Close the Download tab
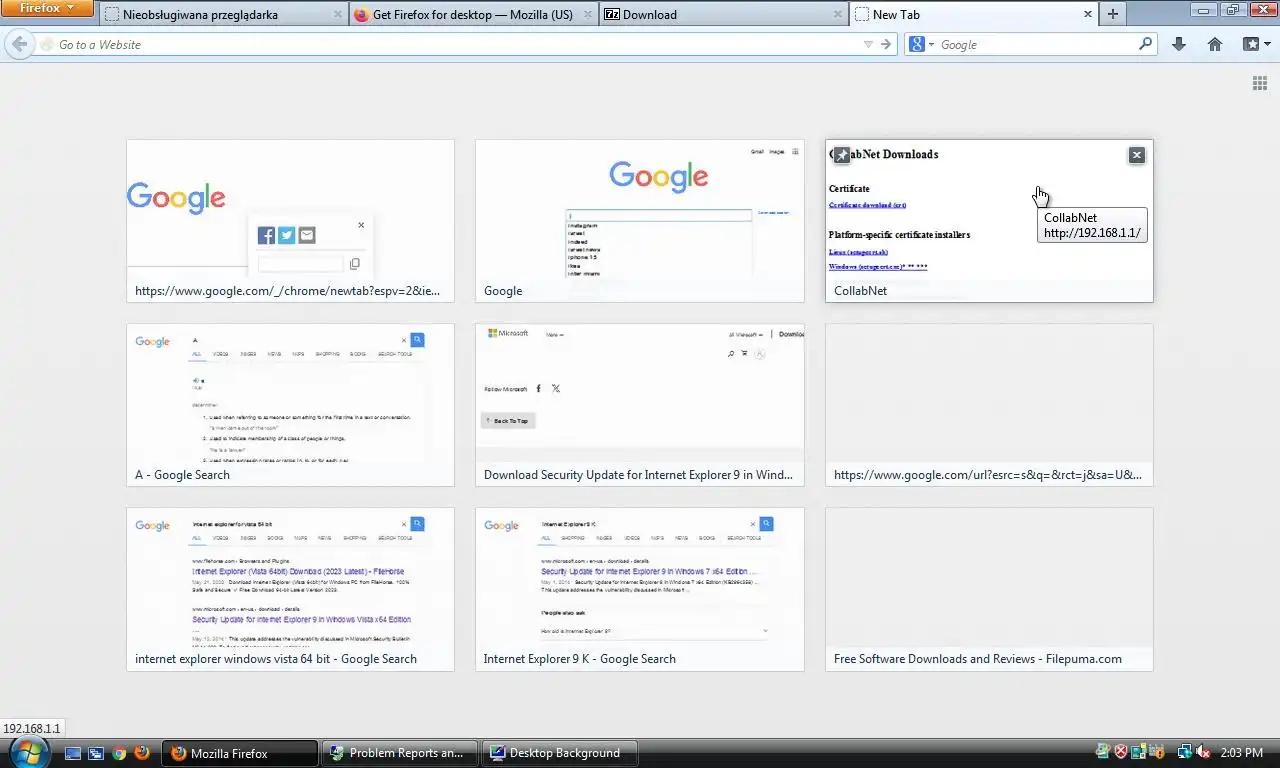 click(x=838, y=14)
